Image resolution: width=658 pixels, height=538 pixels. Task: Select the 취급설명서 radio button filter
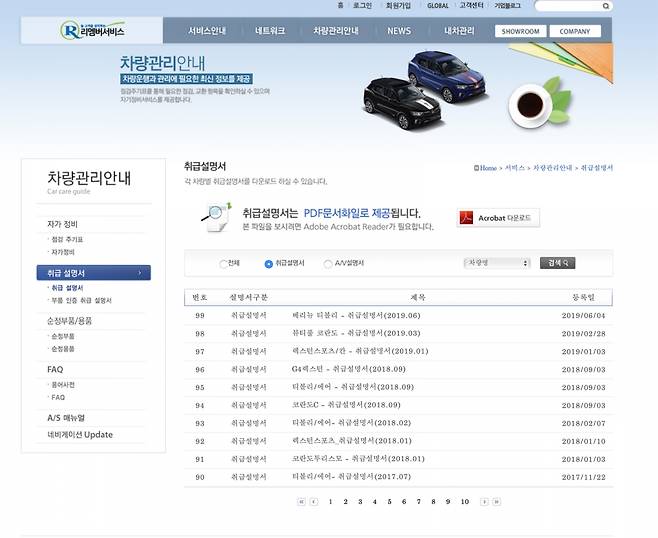tap(268, 264)
